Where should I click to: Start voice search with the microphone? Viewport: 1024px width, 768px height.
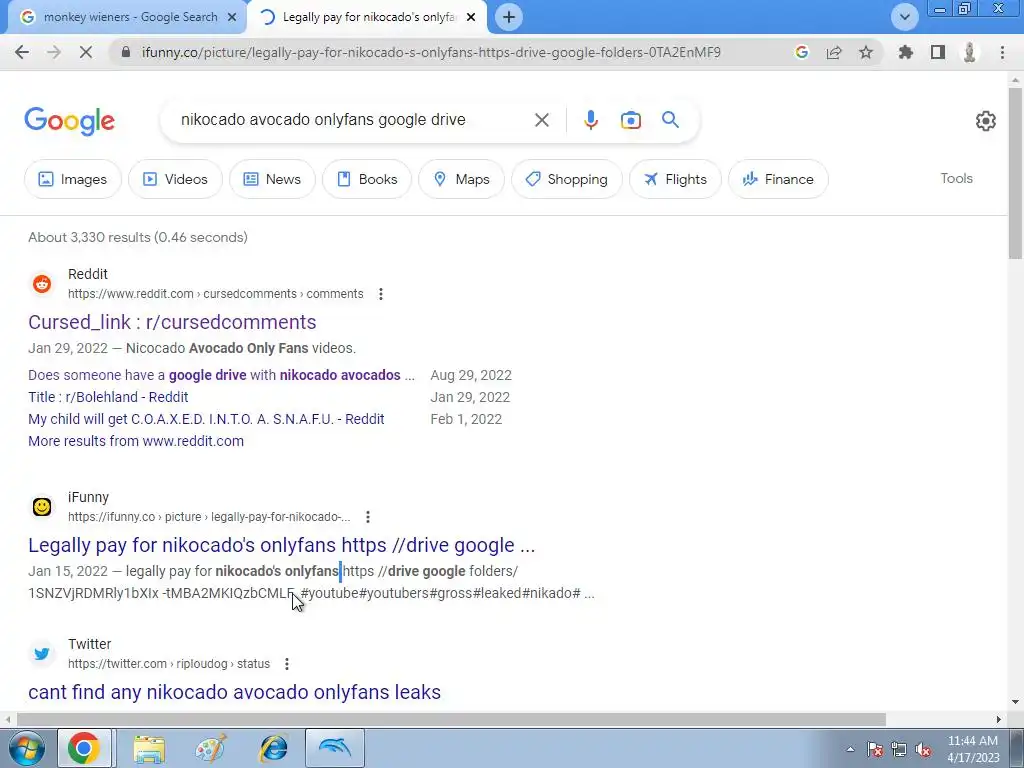[x=590, y=120]
